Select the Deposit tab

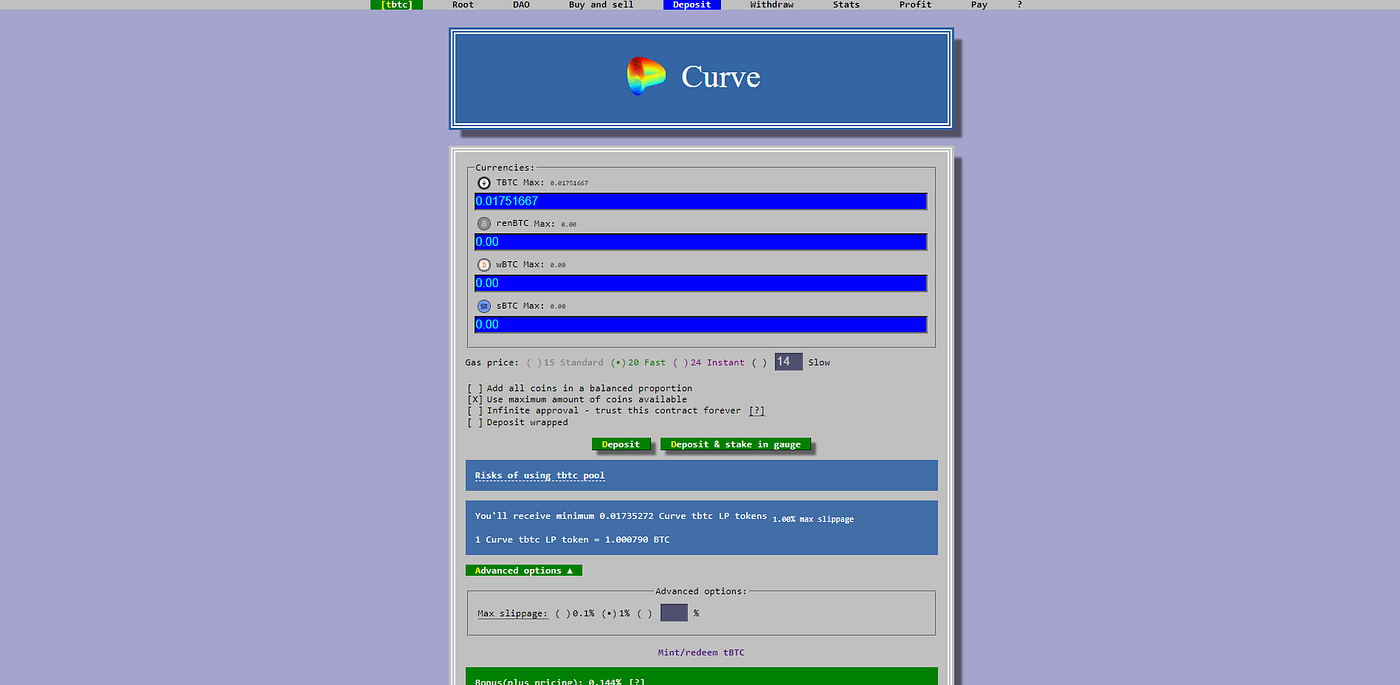(x=692, y=5)
